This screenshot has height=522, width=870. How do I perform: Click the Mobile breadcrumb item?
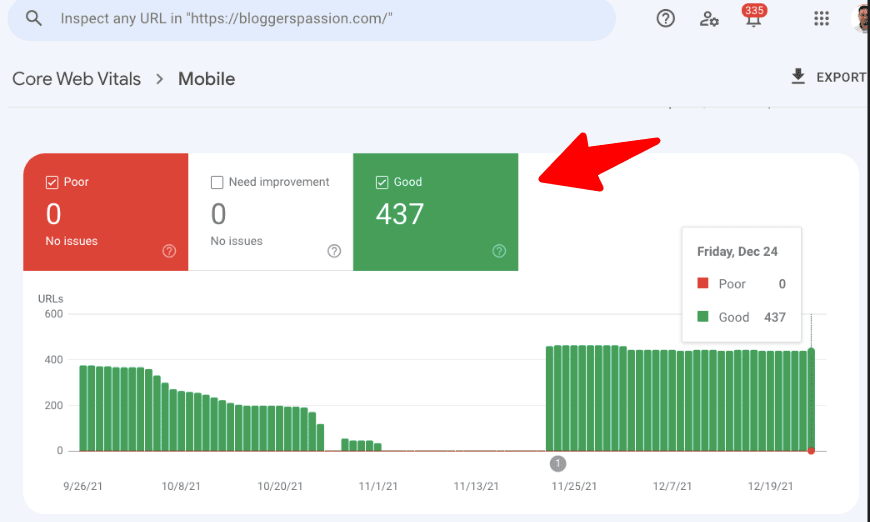point(206,79)
